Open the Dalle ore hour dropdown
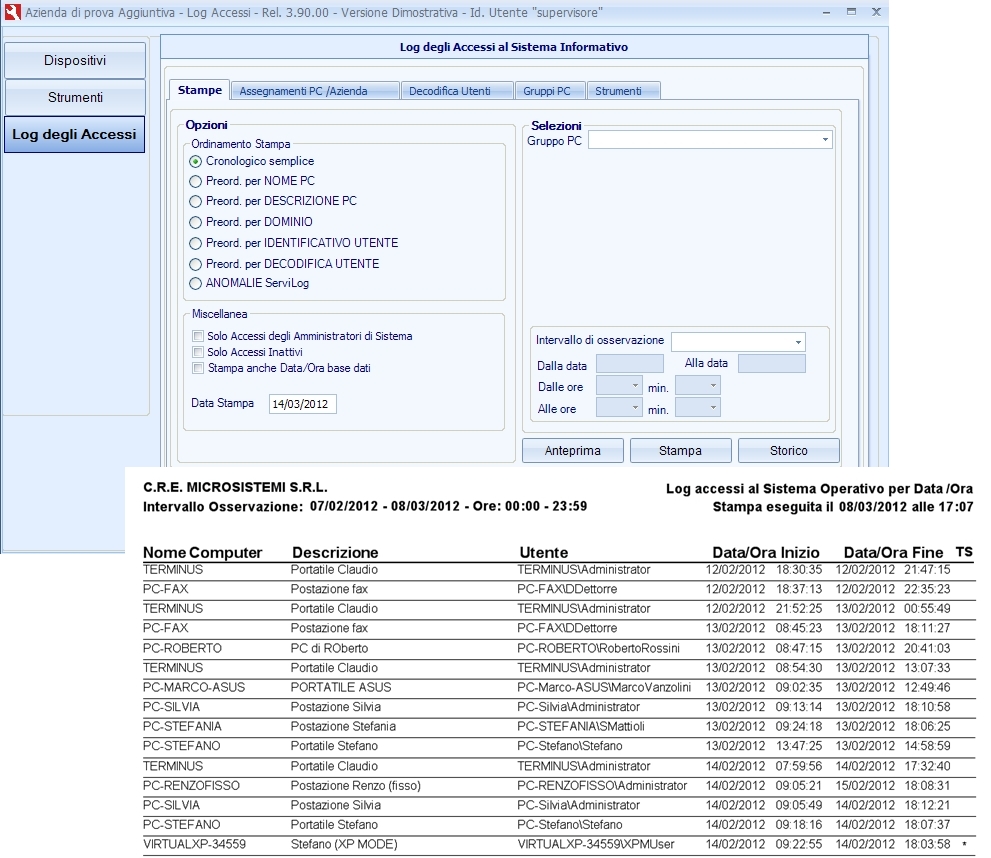The image size is (991, 858). tap(634, 385)
